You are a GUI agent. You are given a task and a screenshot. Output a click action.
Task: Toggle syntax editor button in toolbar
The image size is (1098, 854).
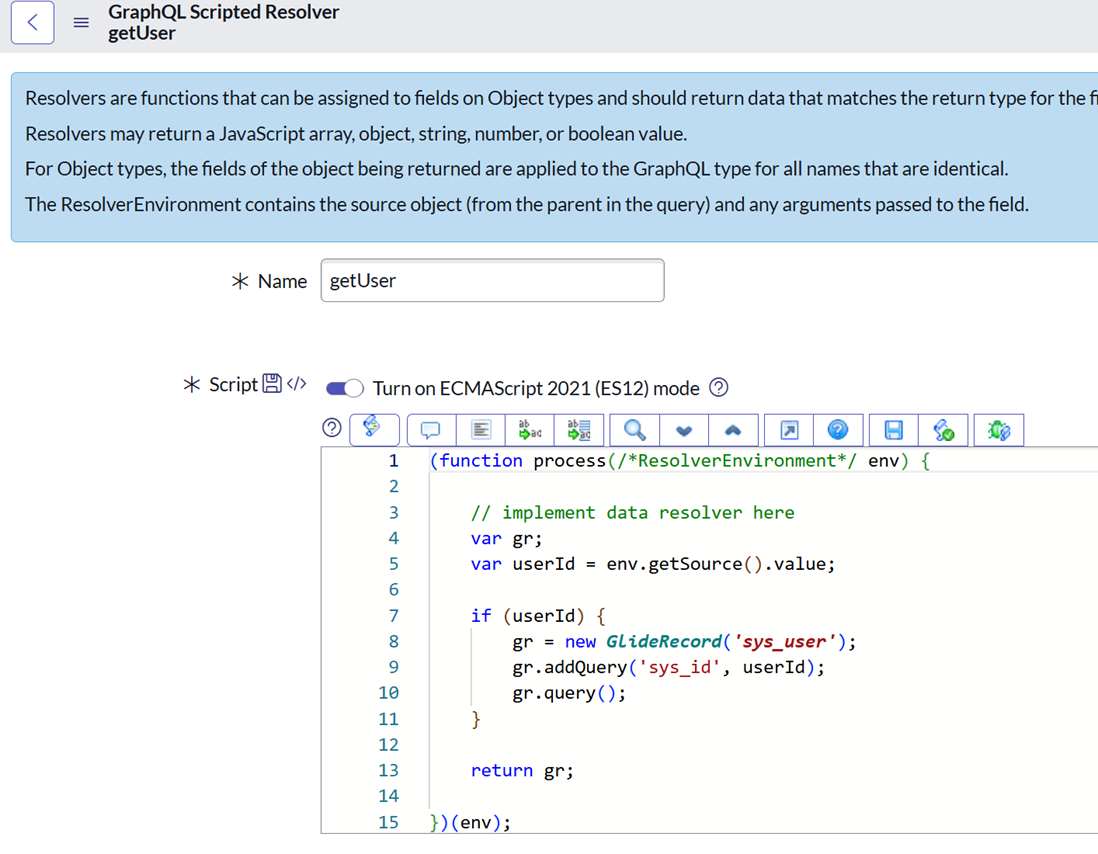373,429
